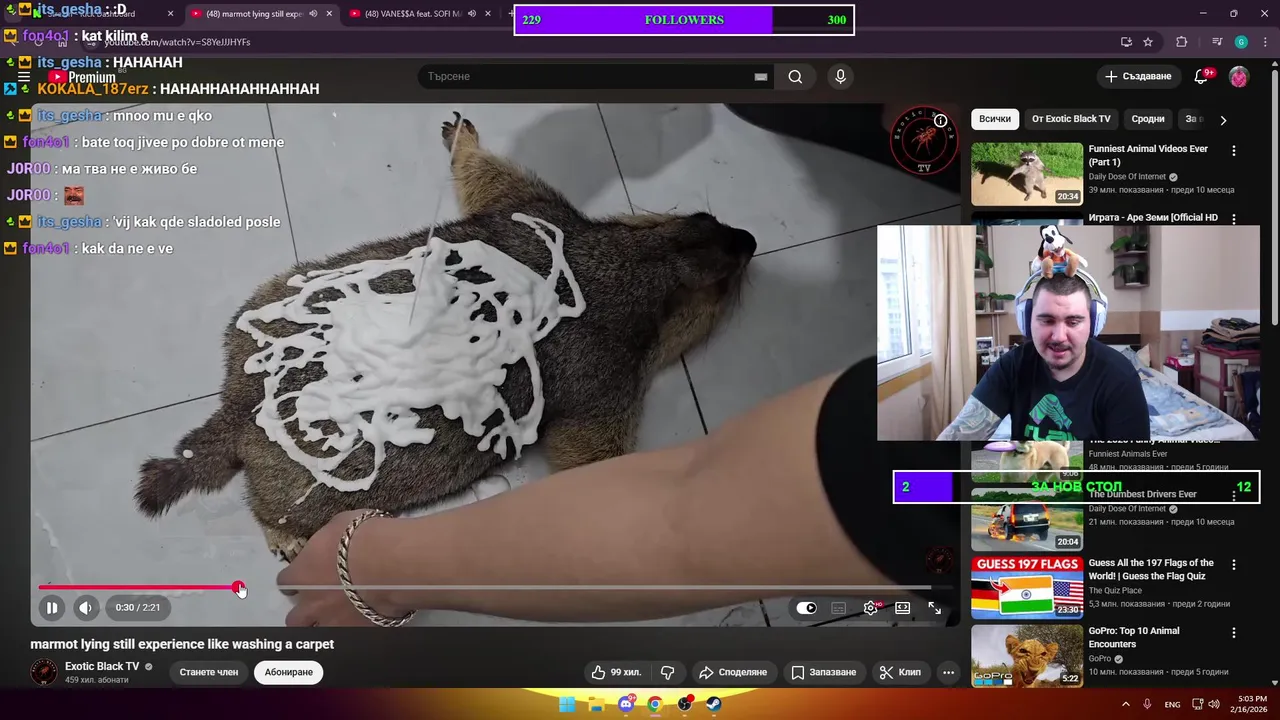
Task: Open options for Funniest Animal Videos Ever
Action: (1233, 150)
